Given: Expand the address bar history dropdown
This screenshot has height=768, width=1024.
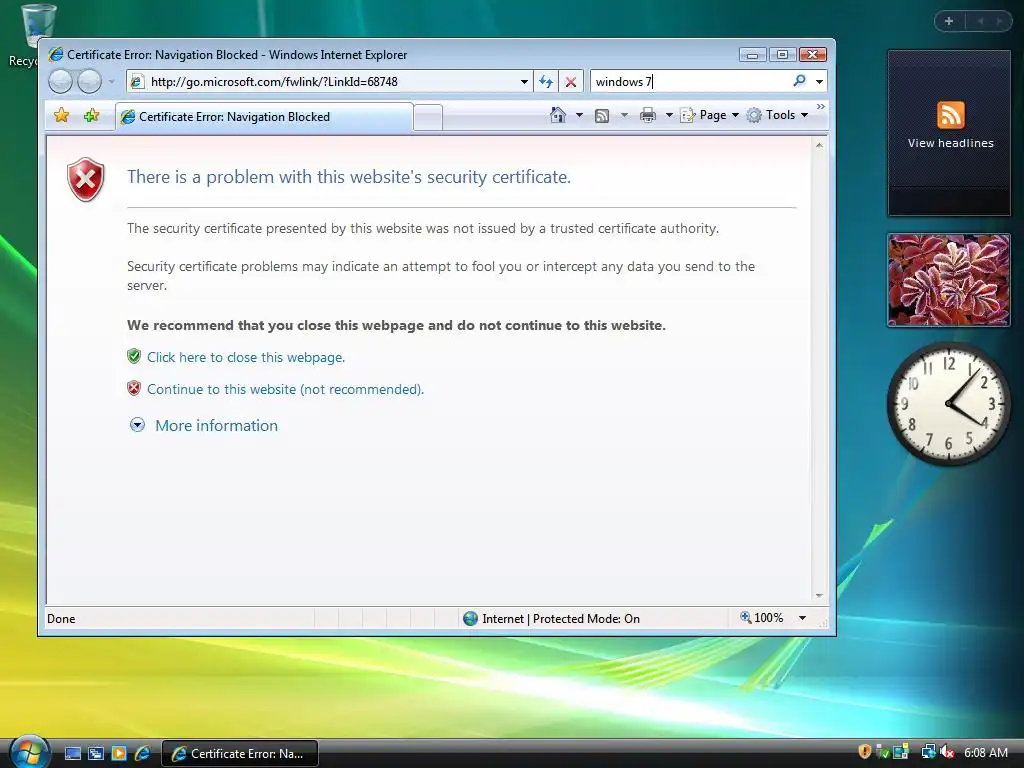Looking at the screenshot, I should (x=524, y=82).
